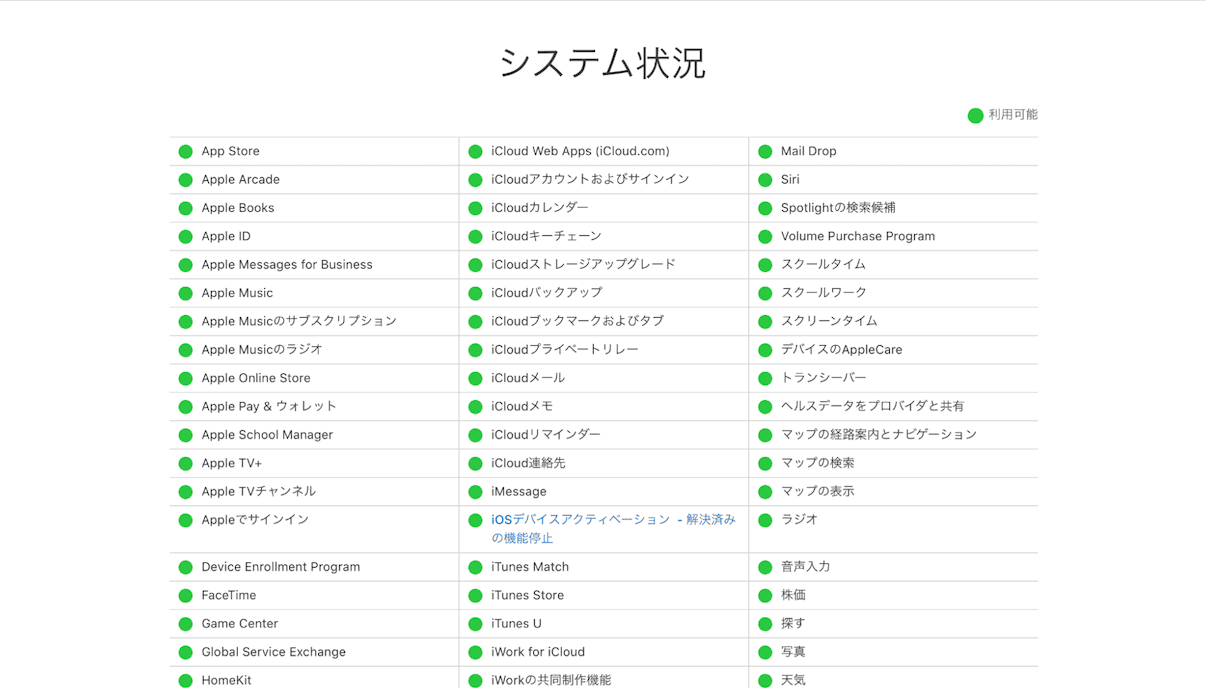
Task: Click the Appleでサインイン text
Action: click(x=255, y=519)
